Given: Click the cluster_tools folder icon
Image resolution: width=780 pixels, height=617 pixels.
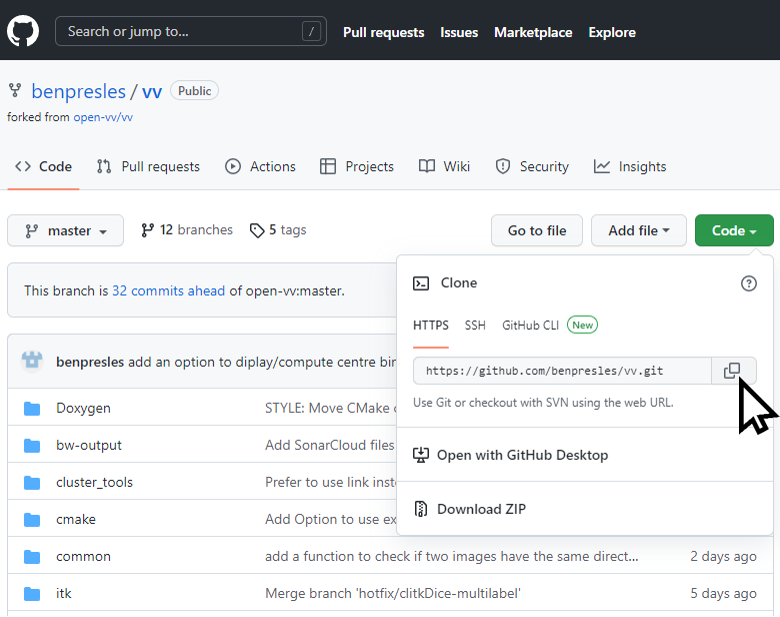Looking at the screenshot, I should pyautogui.click(x=32, y=483).
